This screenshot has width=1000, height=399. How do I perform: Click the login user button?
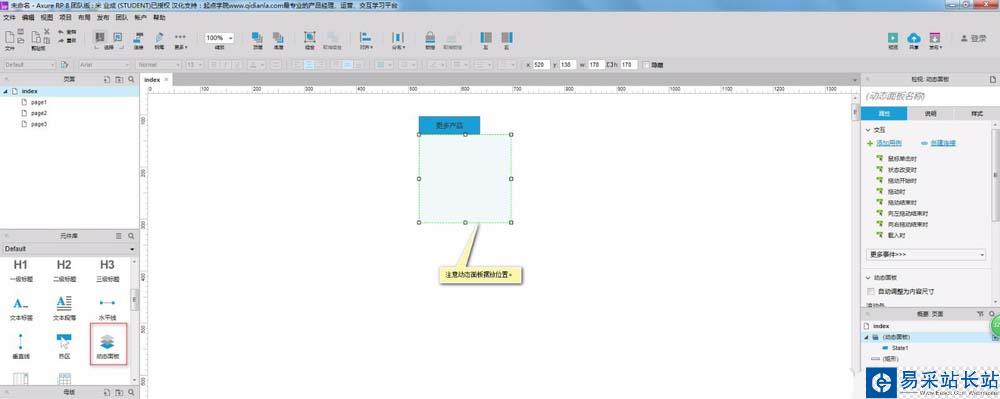[x=974, y=38]
